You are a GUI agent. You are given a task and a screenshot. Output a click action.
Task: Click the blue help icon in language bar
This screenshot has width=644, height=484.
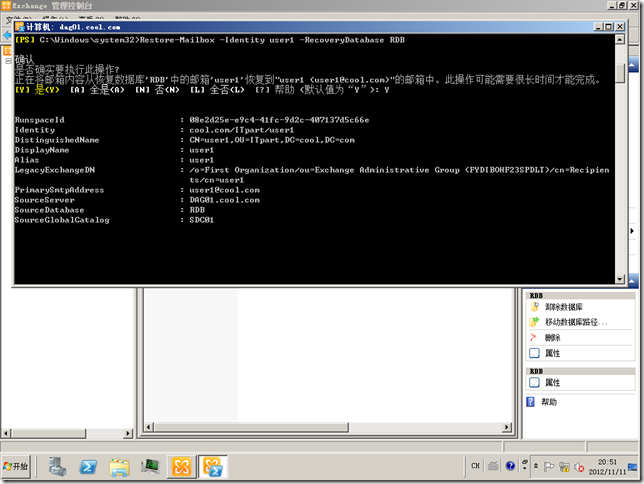[510, 466]
